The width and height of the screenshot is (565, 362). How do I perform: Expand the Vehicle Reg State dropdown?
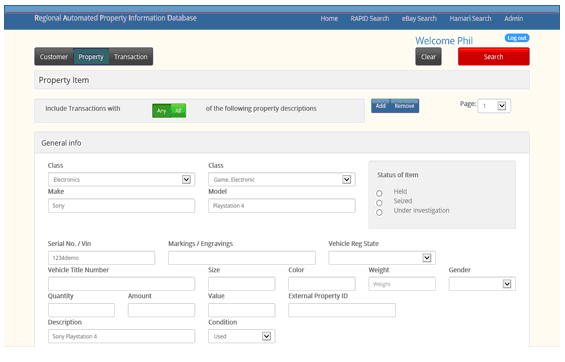(x=382, y=258)
